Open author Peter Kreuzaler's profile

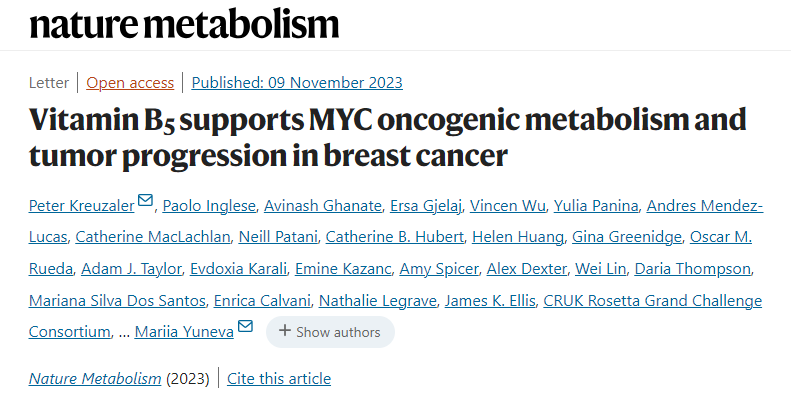[82, 206]
